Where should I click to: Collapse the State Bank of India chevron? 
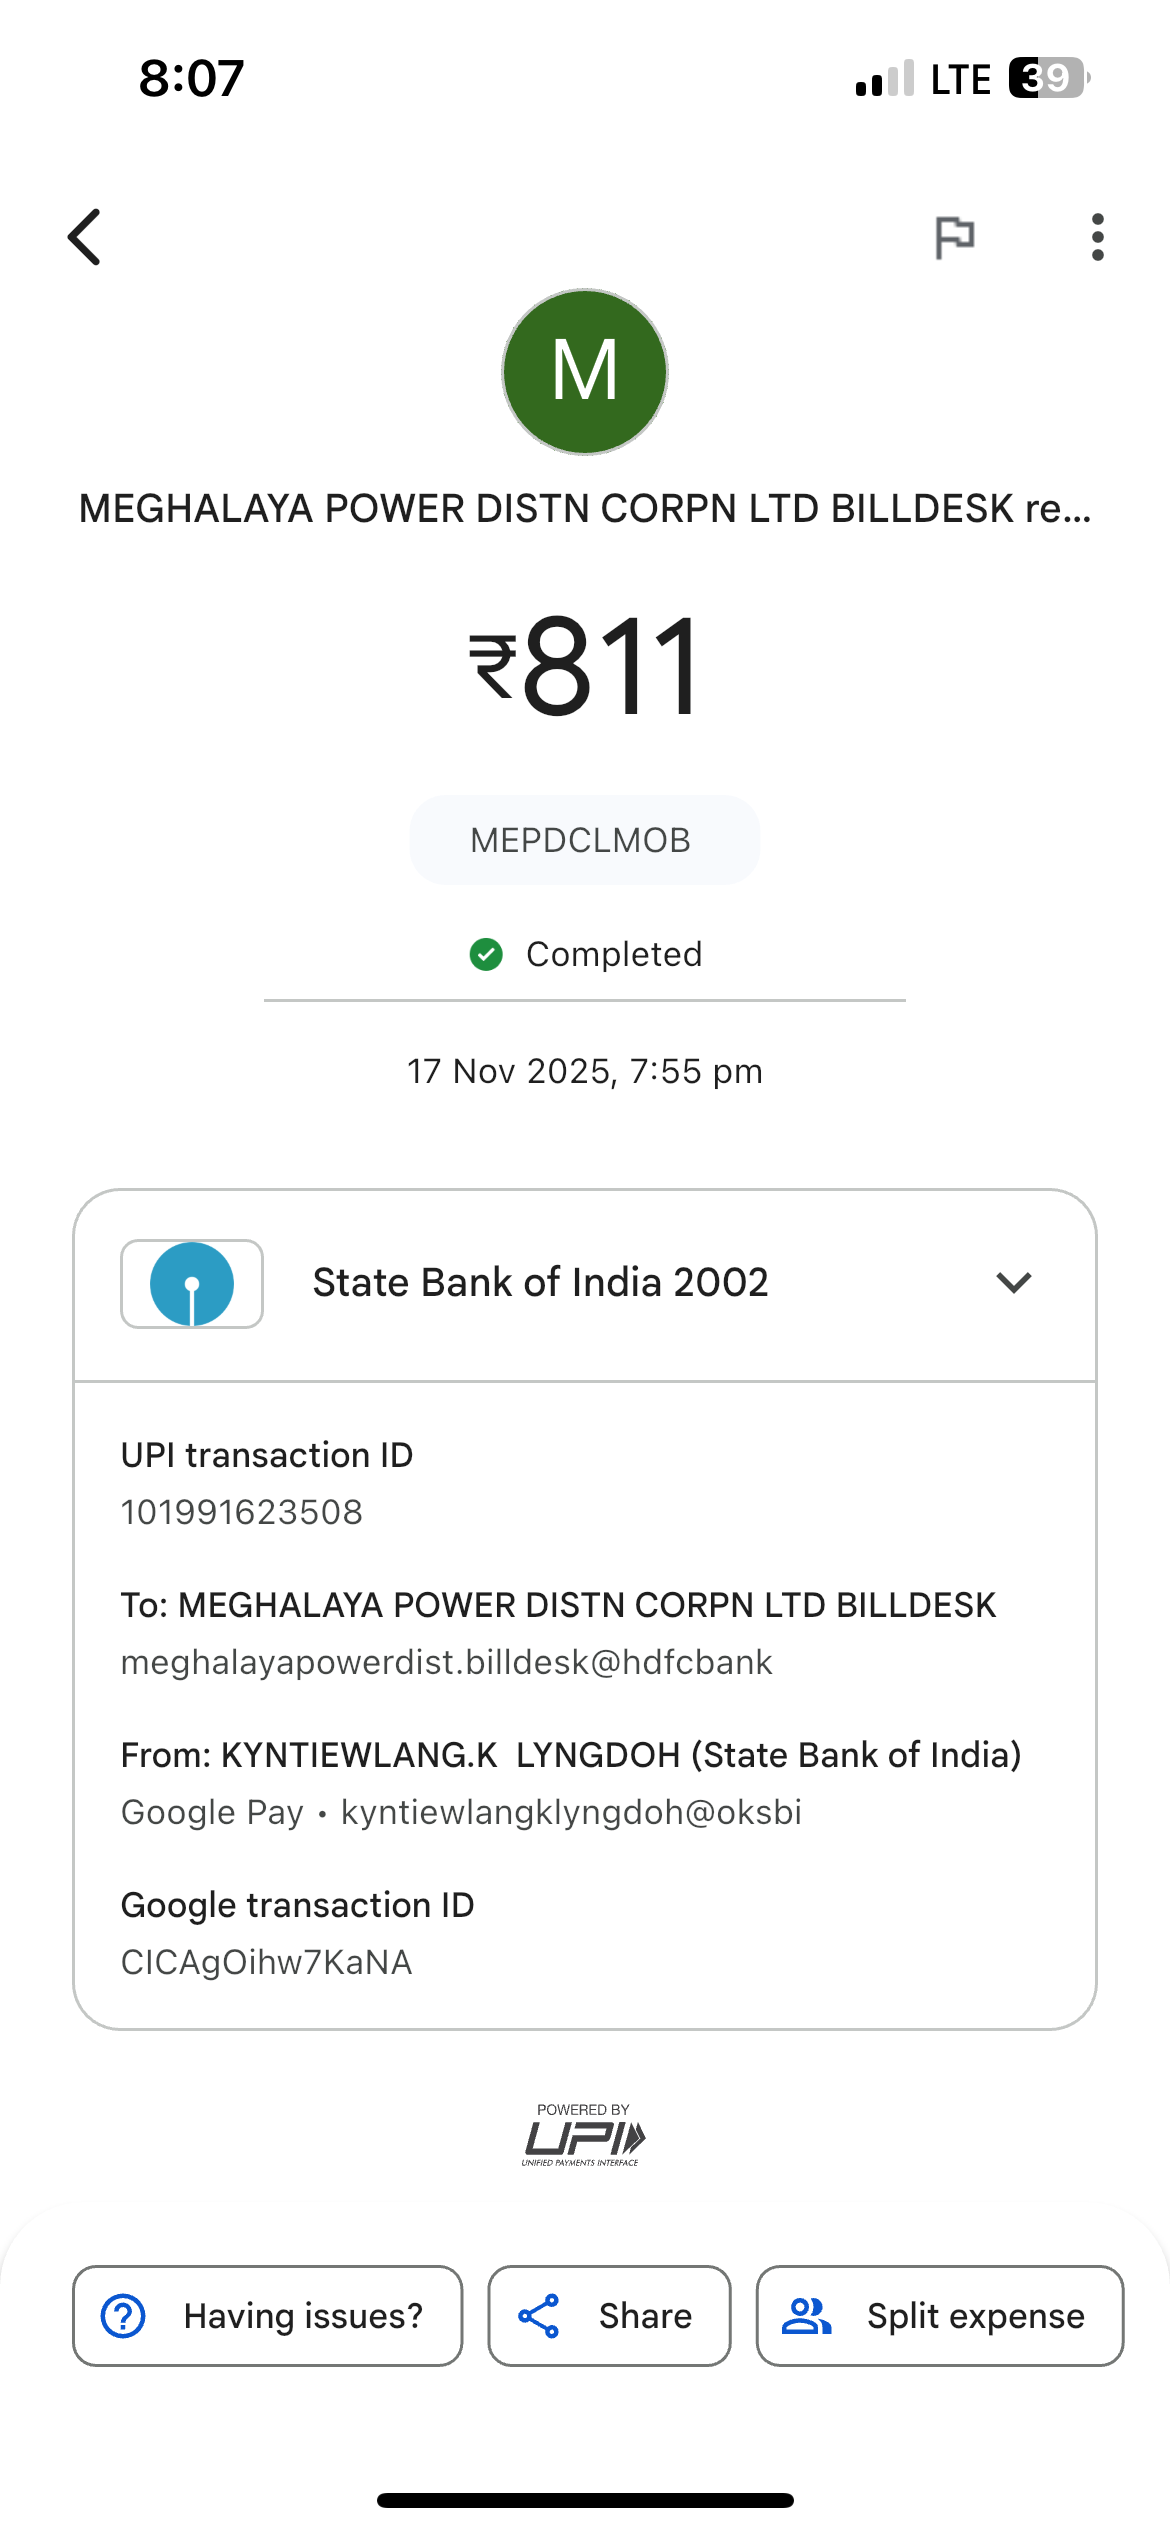(1013, 1283)
